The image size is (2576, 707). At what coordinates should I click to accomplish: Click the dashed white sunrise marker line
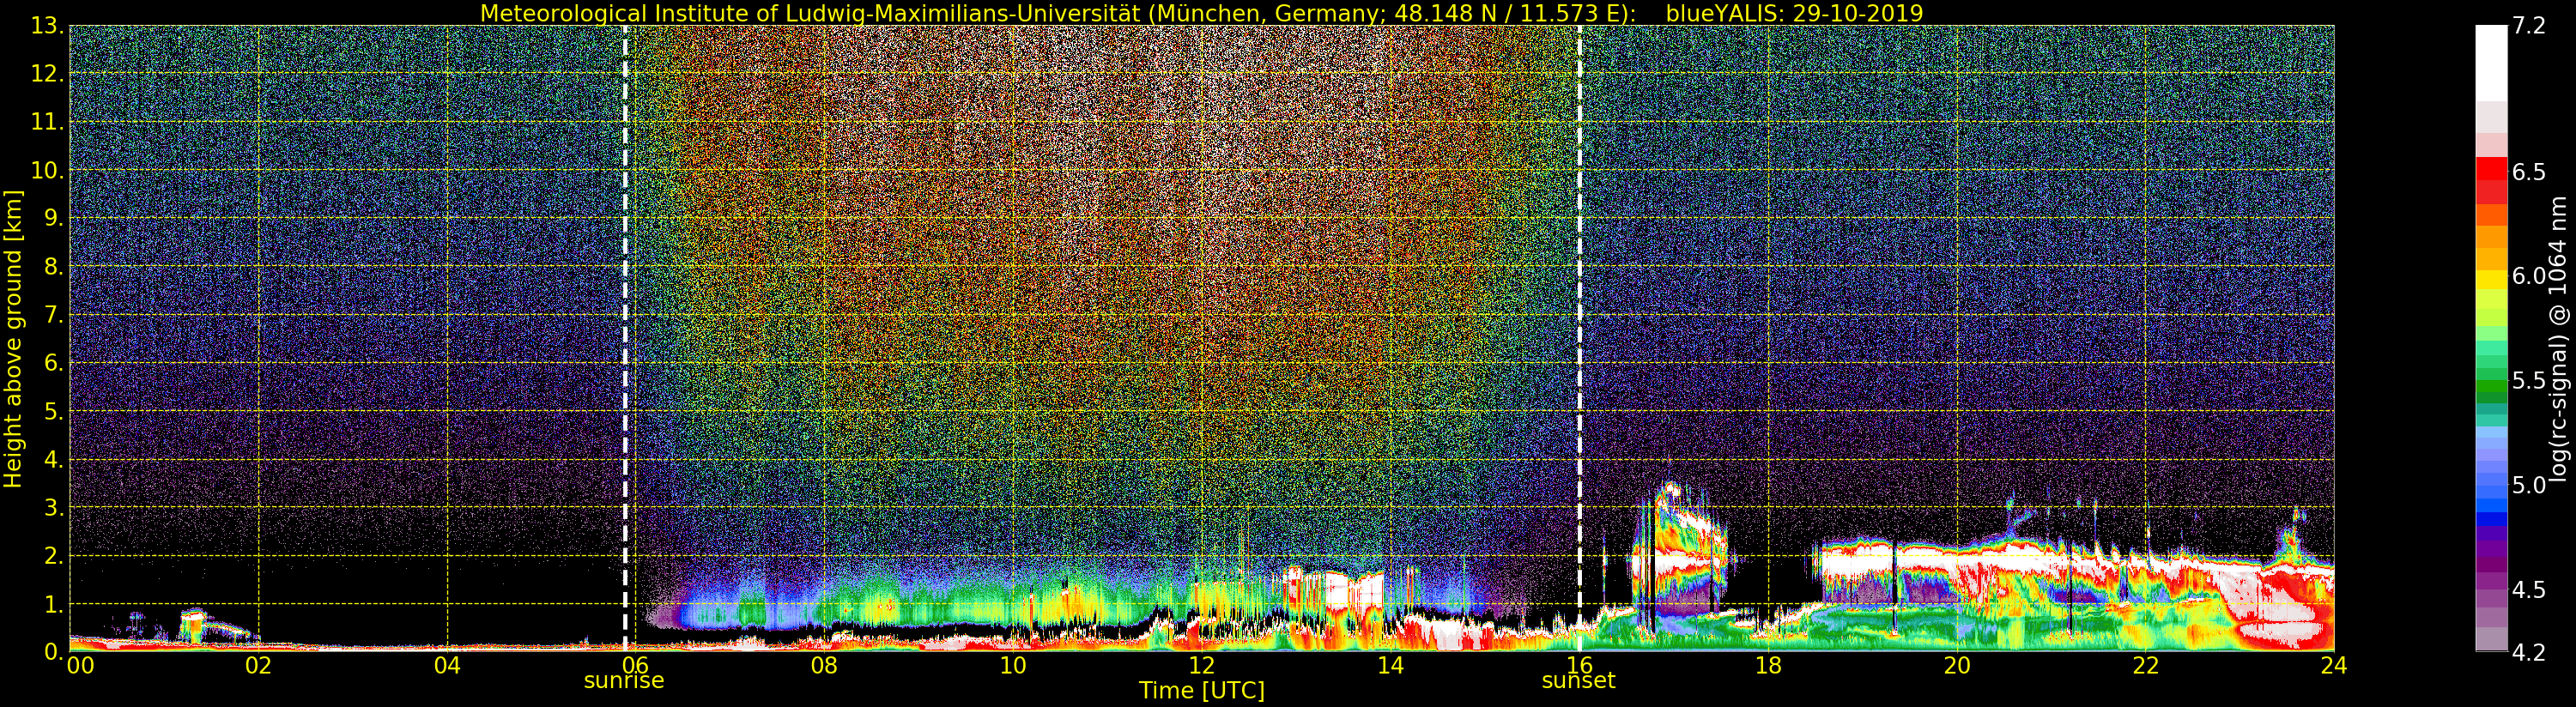coord(625,339)
